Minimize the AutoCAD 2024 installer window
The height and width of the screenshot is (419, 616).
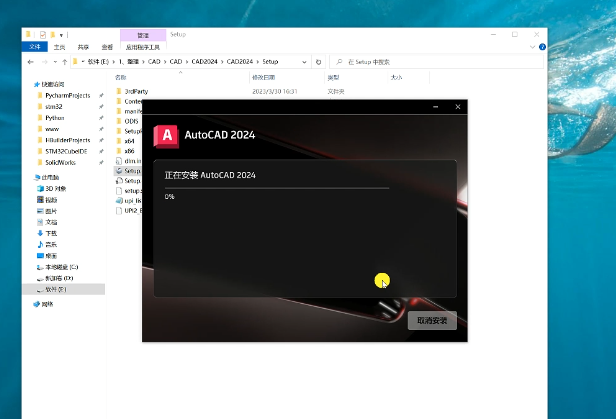coord(435,107)
